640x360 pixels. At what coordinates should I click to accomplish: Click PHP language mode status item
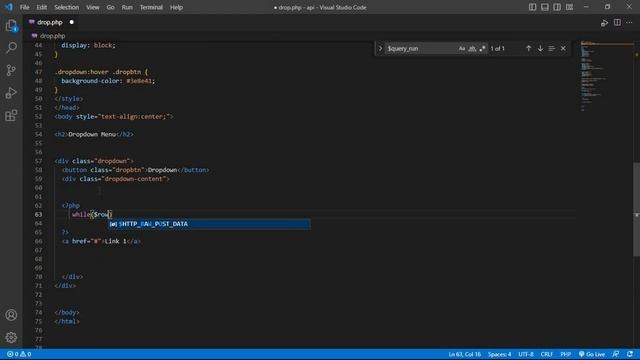click(565, 354)
